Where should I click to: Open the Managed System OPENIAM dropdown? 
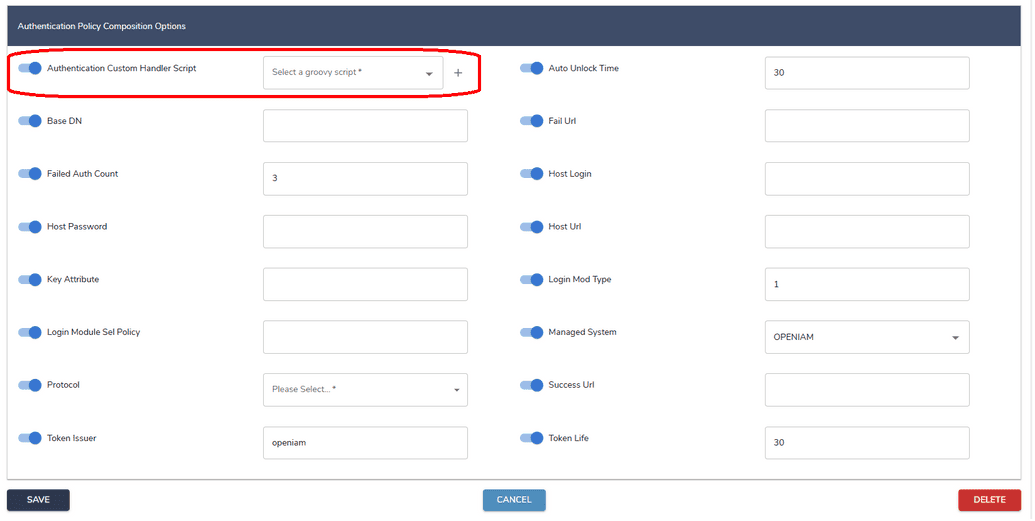866,337
